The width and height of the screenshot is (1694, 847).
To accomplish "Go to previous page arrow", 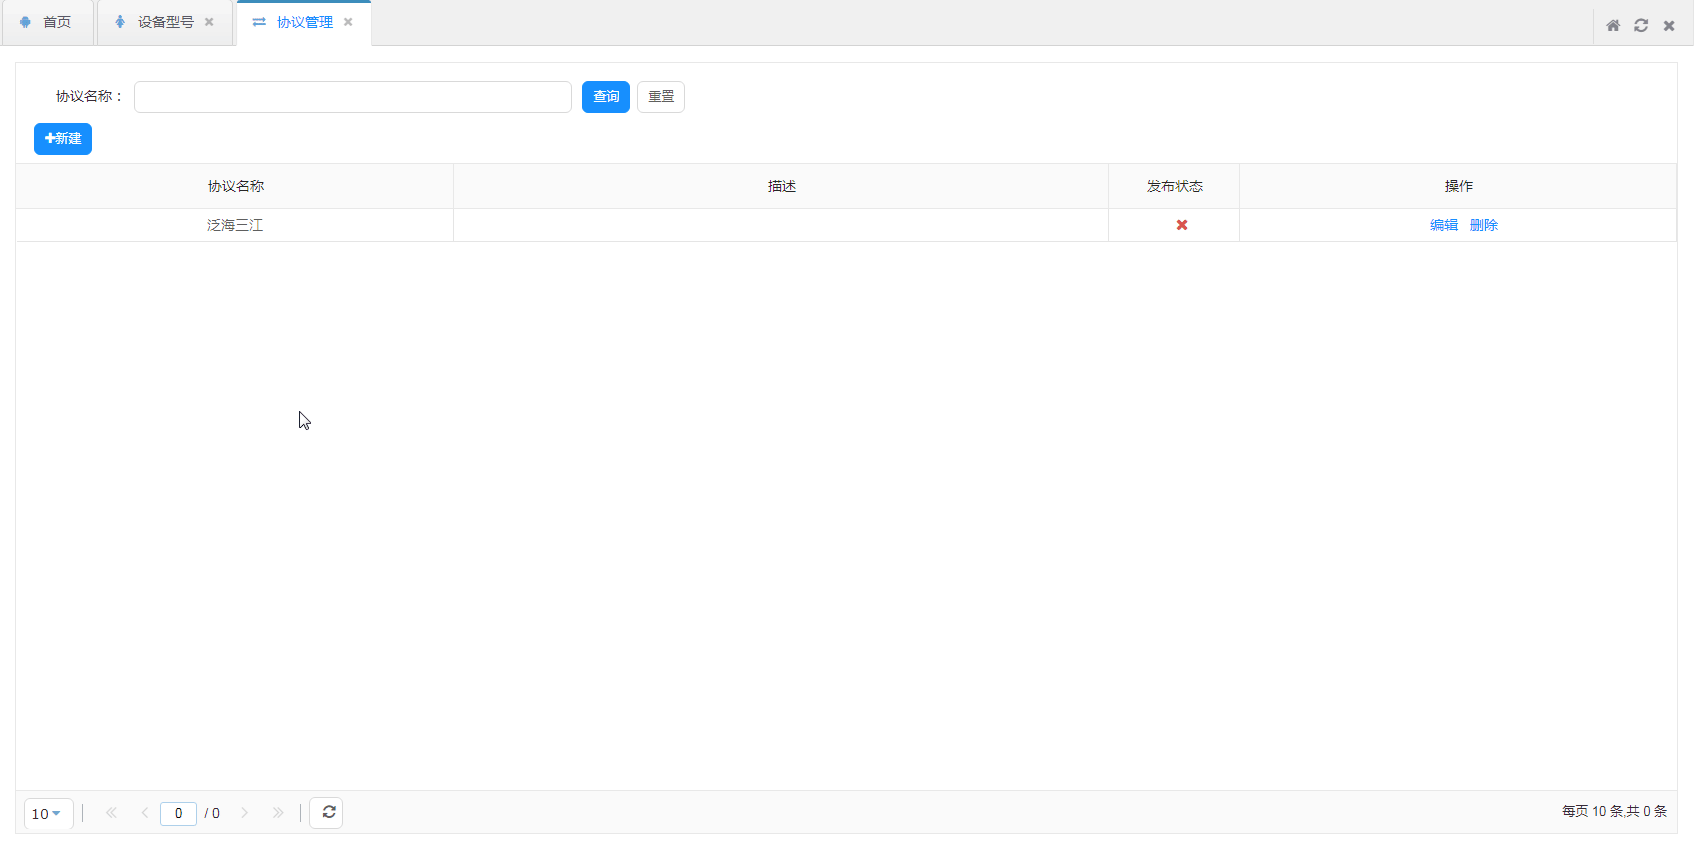I will tap(145, 813).
